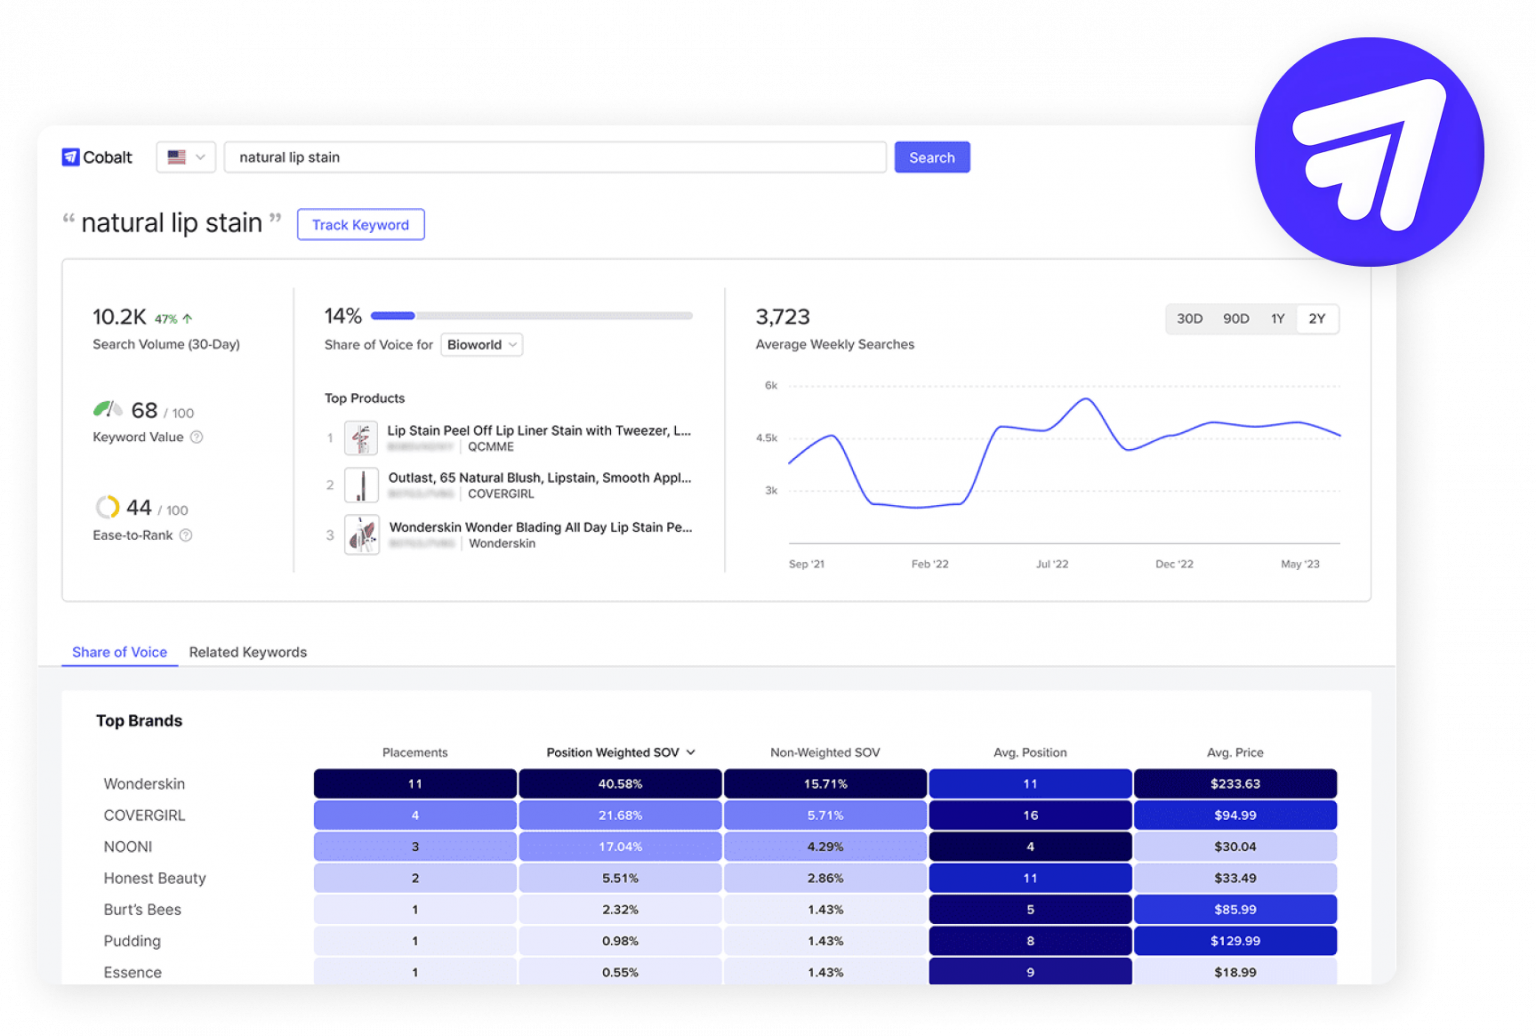Viewport: 1536px width, 1036px height.
Task: Click the Non-Weighted SOV column header
Action: 825,753
